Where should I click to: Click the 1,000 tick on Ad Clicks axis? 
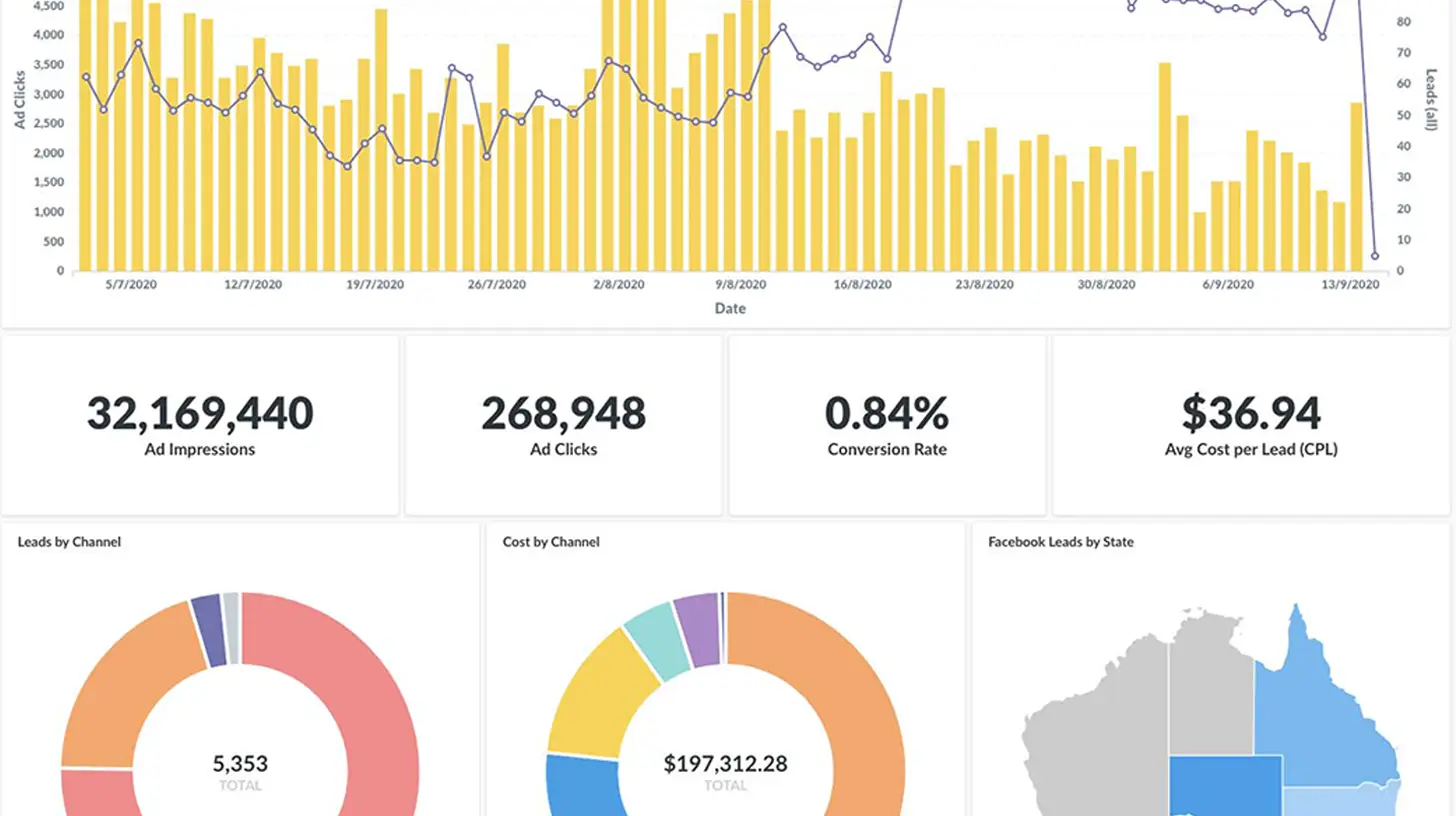click(x=51, y=212)
